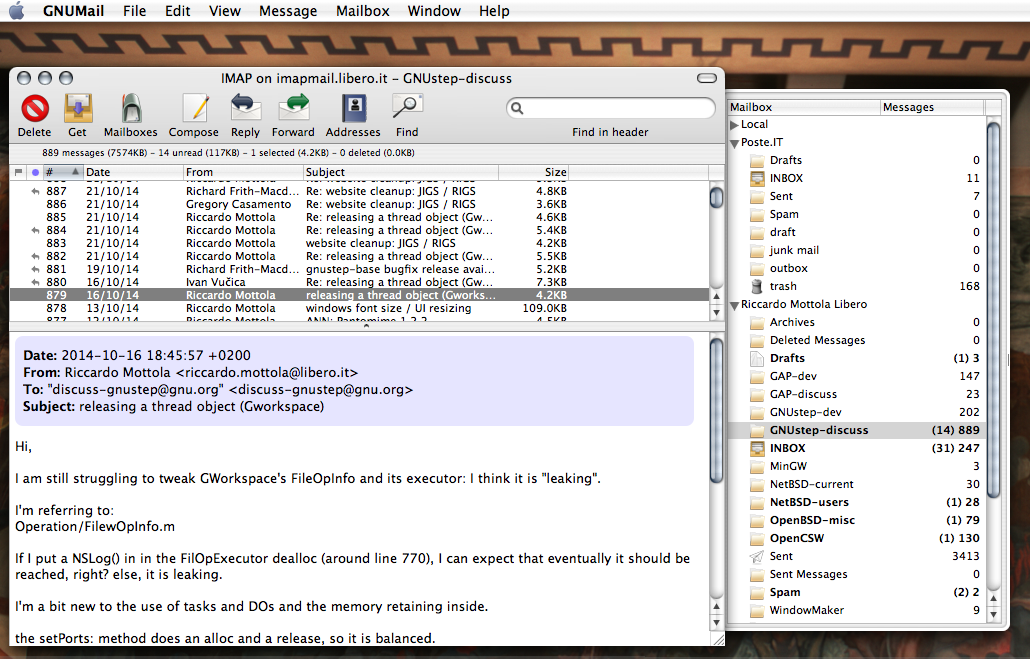Select the MinGW mailbox
1030x659 pixels.
(x=857, y=466)
